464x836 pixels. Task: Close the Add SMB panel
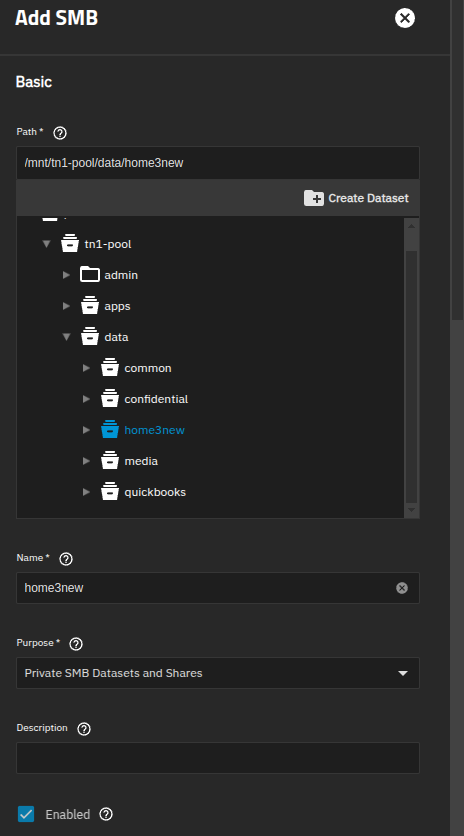pyautogui.click(x=405, y=18)
